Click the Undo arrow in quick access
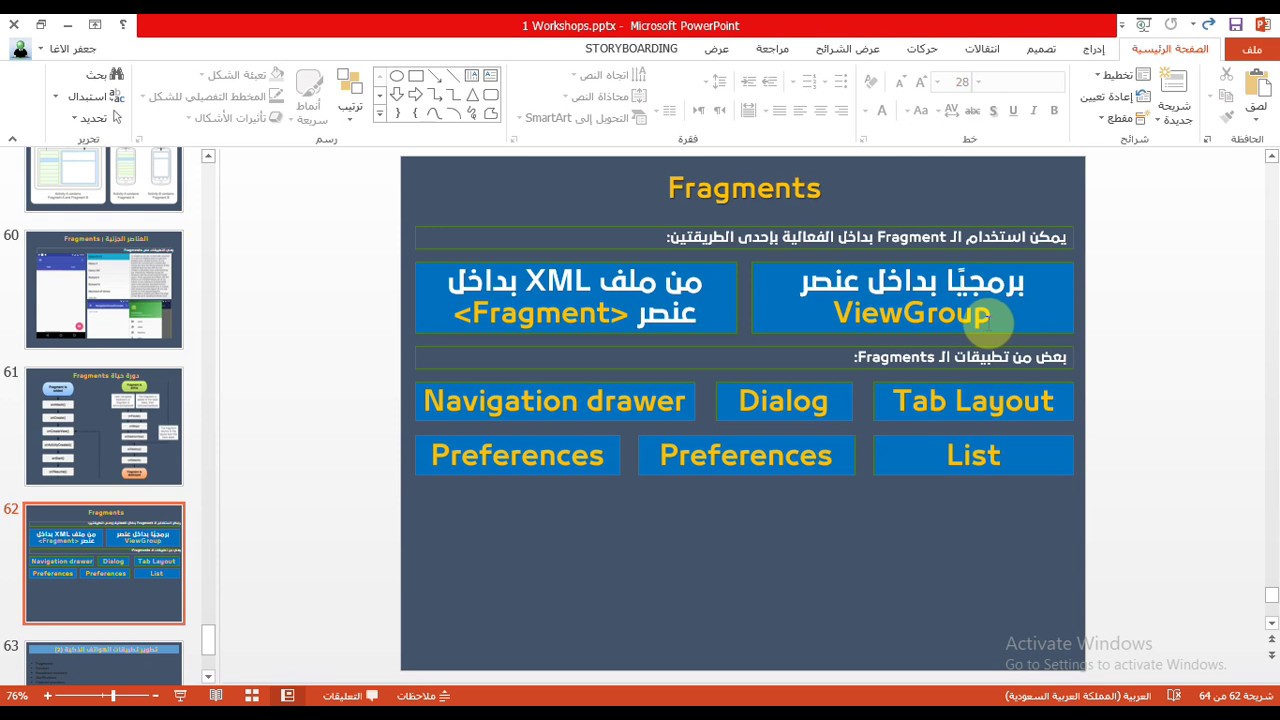 pos(1208,25)
